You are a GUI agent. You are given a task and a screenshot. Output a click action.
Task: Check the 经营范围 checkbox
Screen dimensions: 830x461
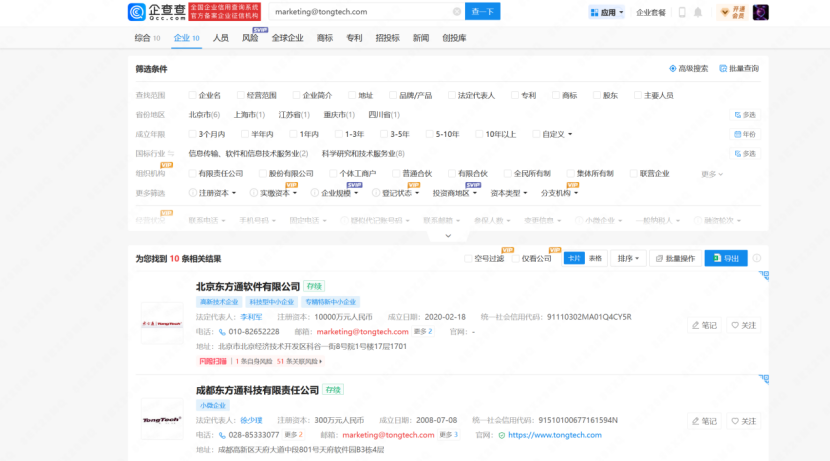[240, 95]
